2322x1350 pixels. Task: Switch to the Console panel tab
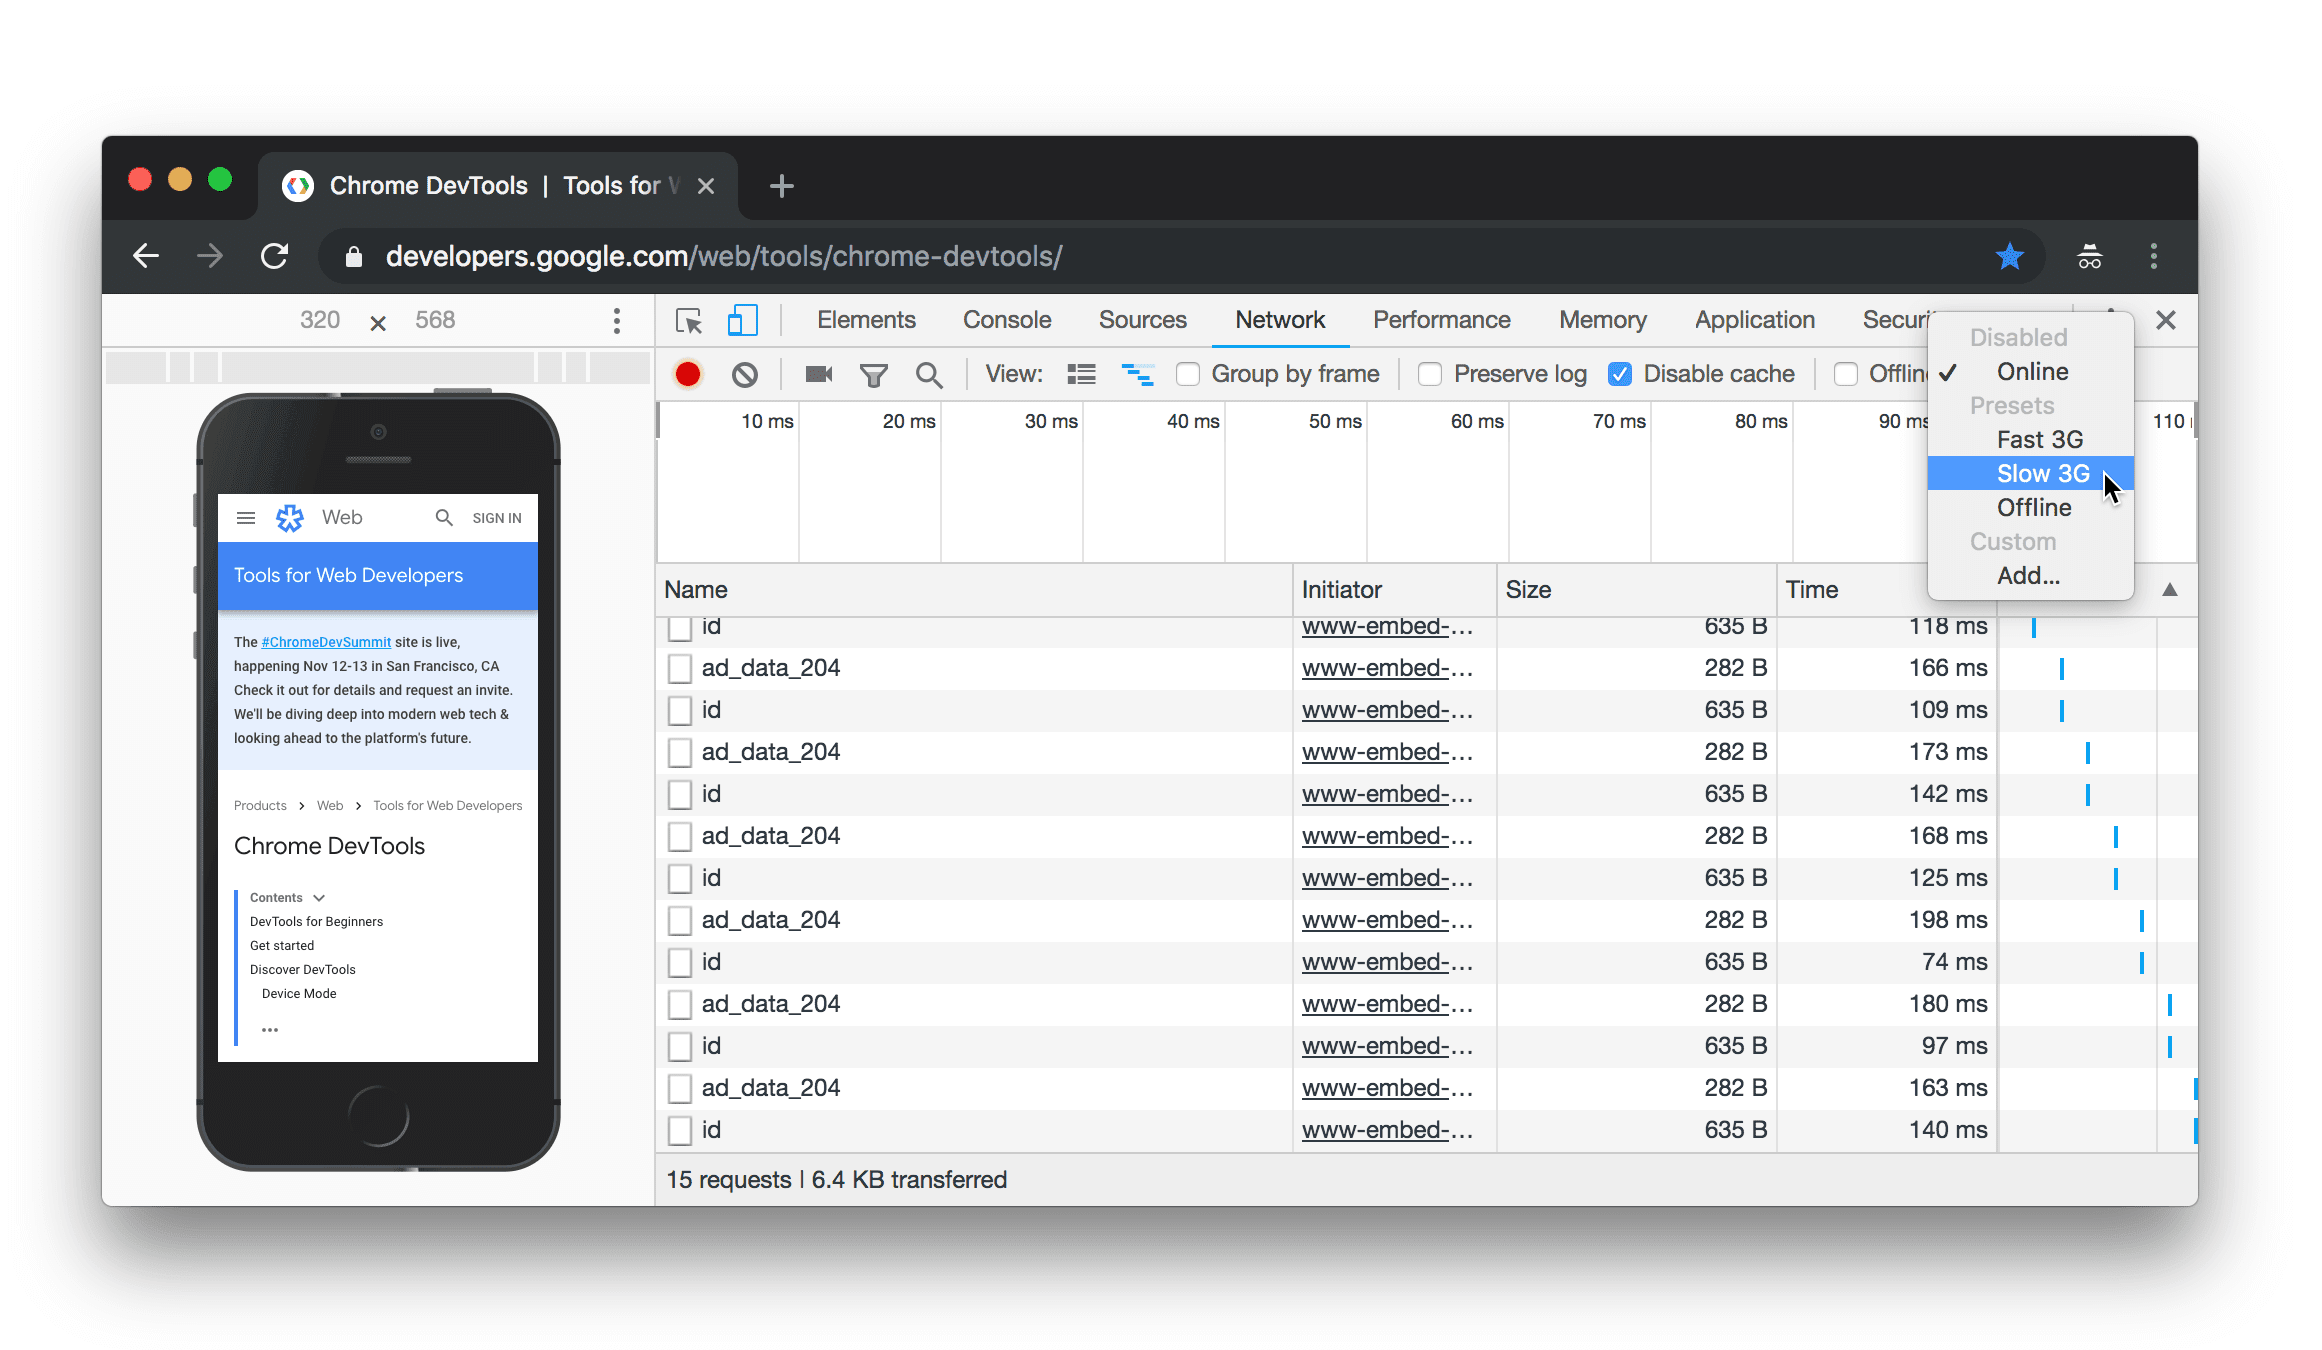point(1004,320)
